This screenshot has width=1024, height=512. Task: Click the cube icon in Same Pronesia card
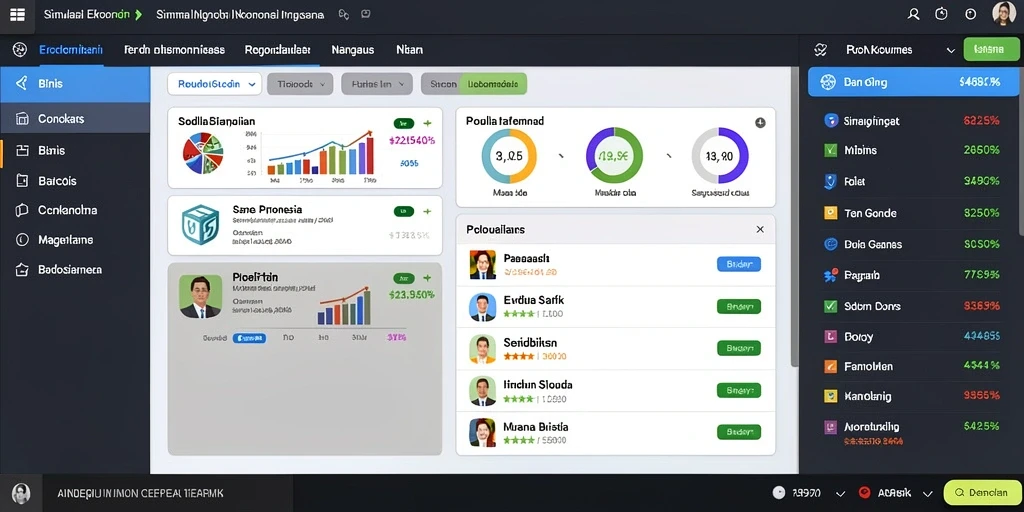[x=200, y=225]
